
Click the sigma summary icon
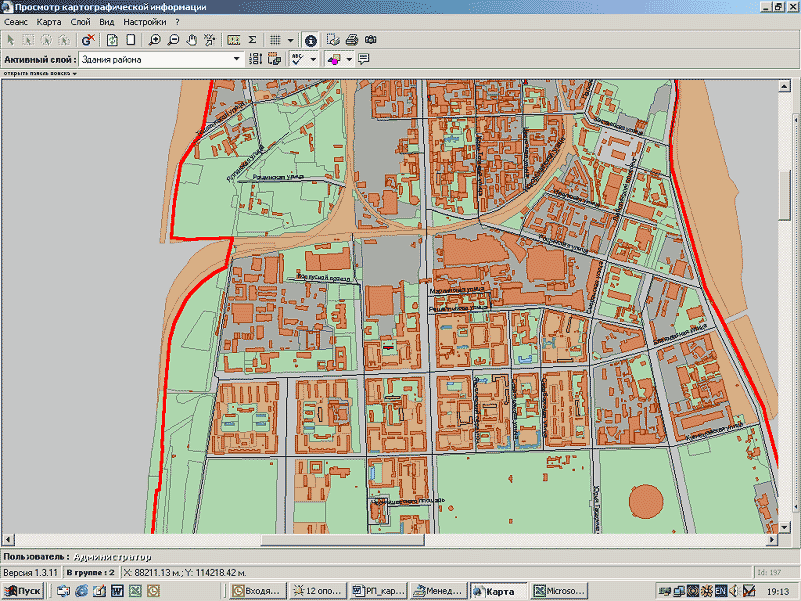(x=252, y=40)
